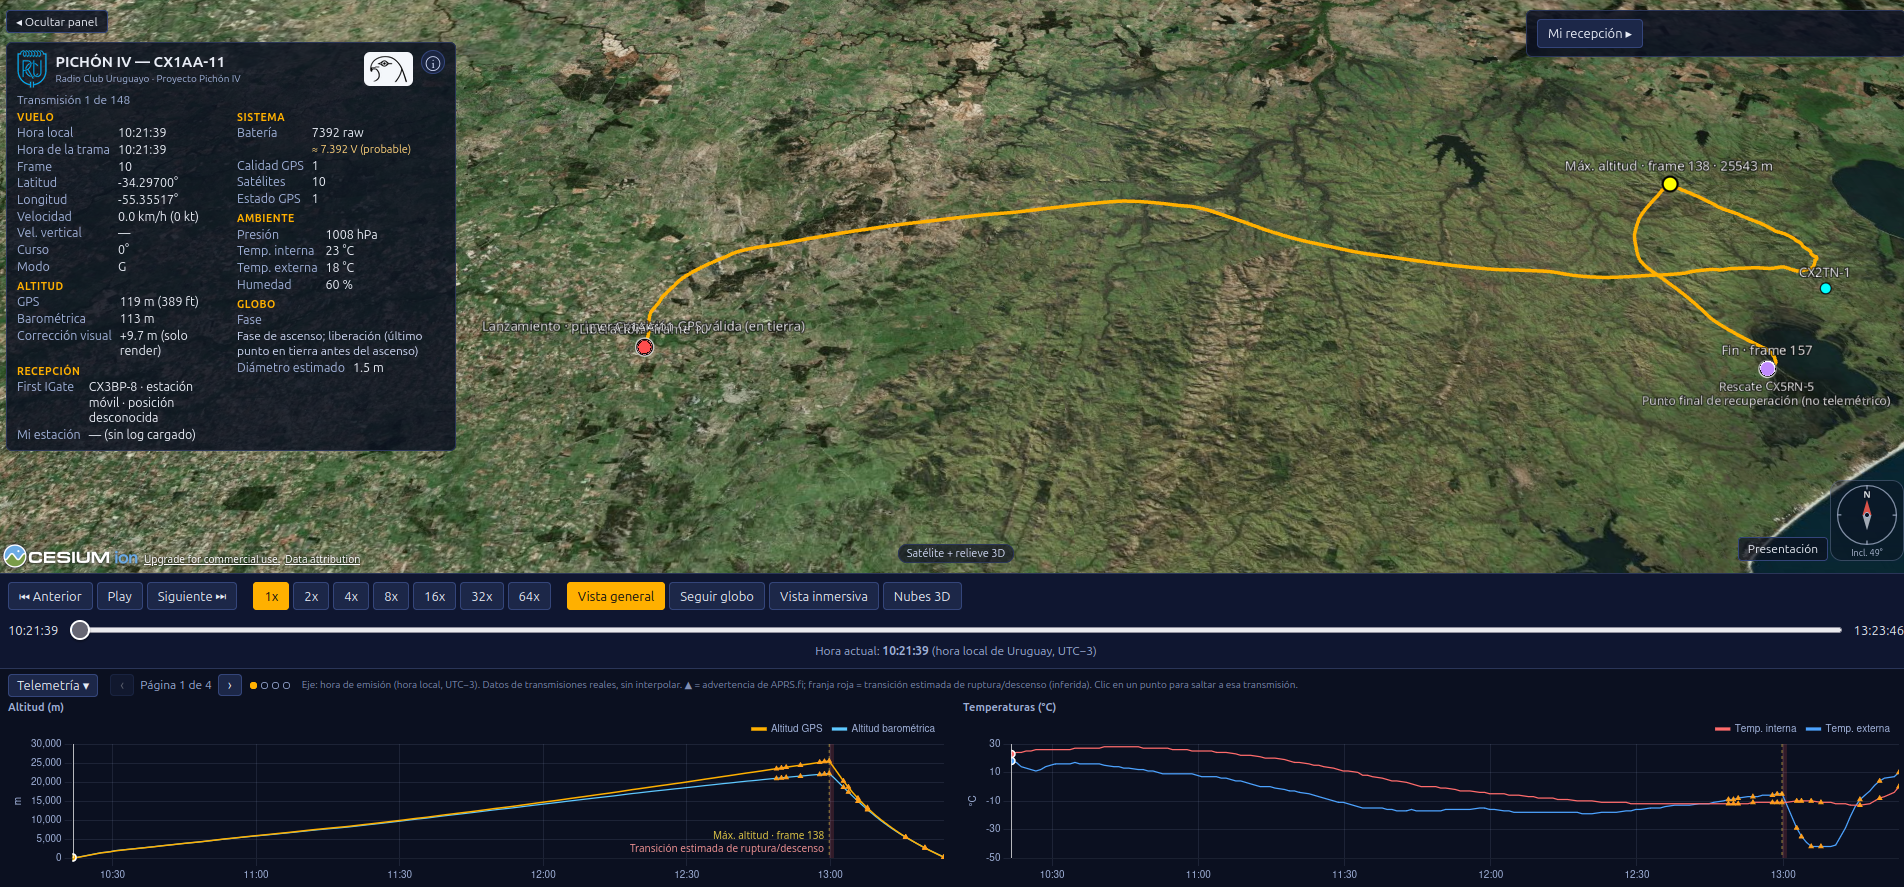
Task: Click the timeline slider handle
Action: pos(80,630)
